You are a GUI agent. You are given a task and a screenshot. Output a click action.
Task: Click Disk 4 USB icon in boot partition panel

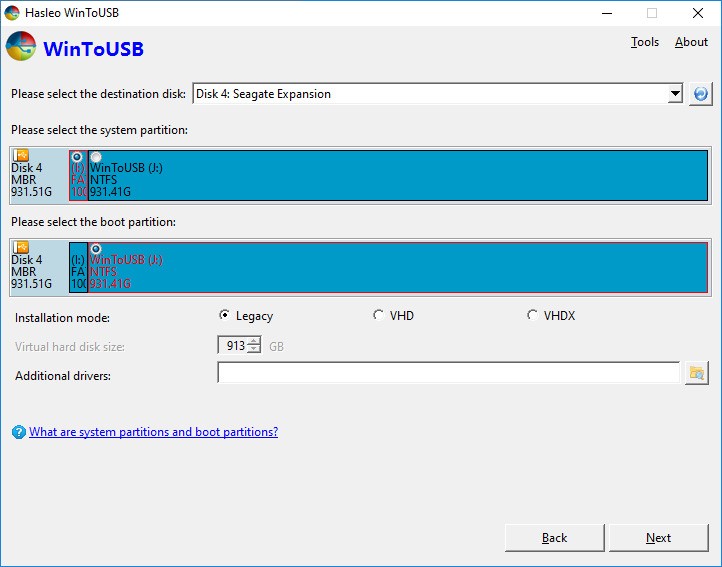(21, 247)
